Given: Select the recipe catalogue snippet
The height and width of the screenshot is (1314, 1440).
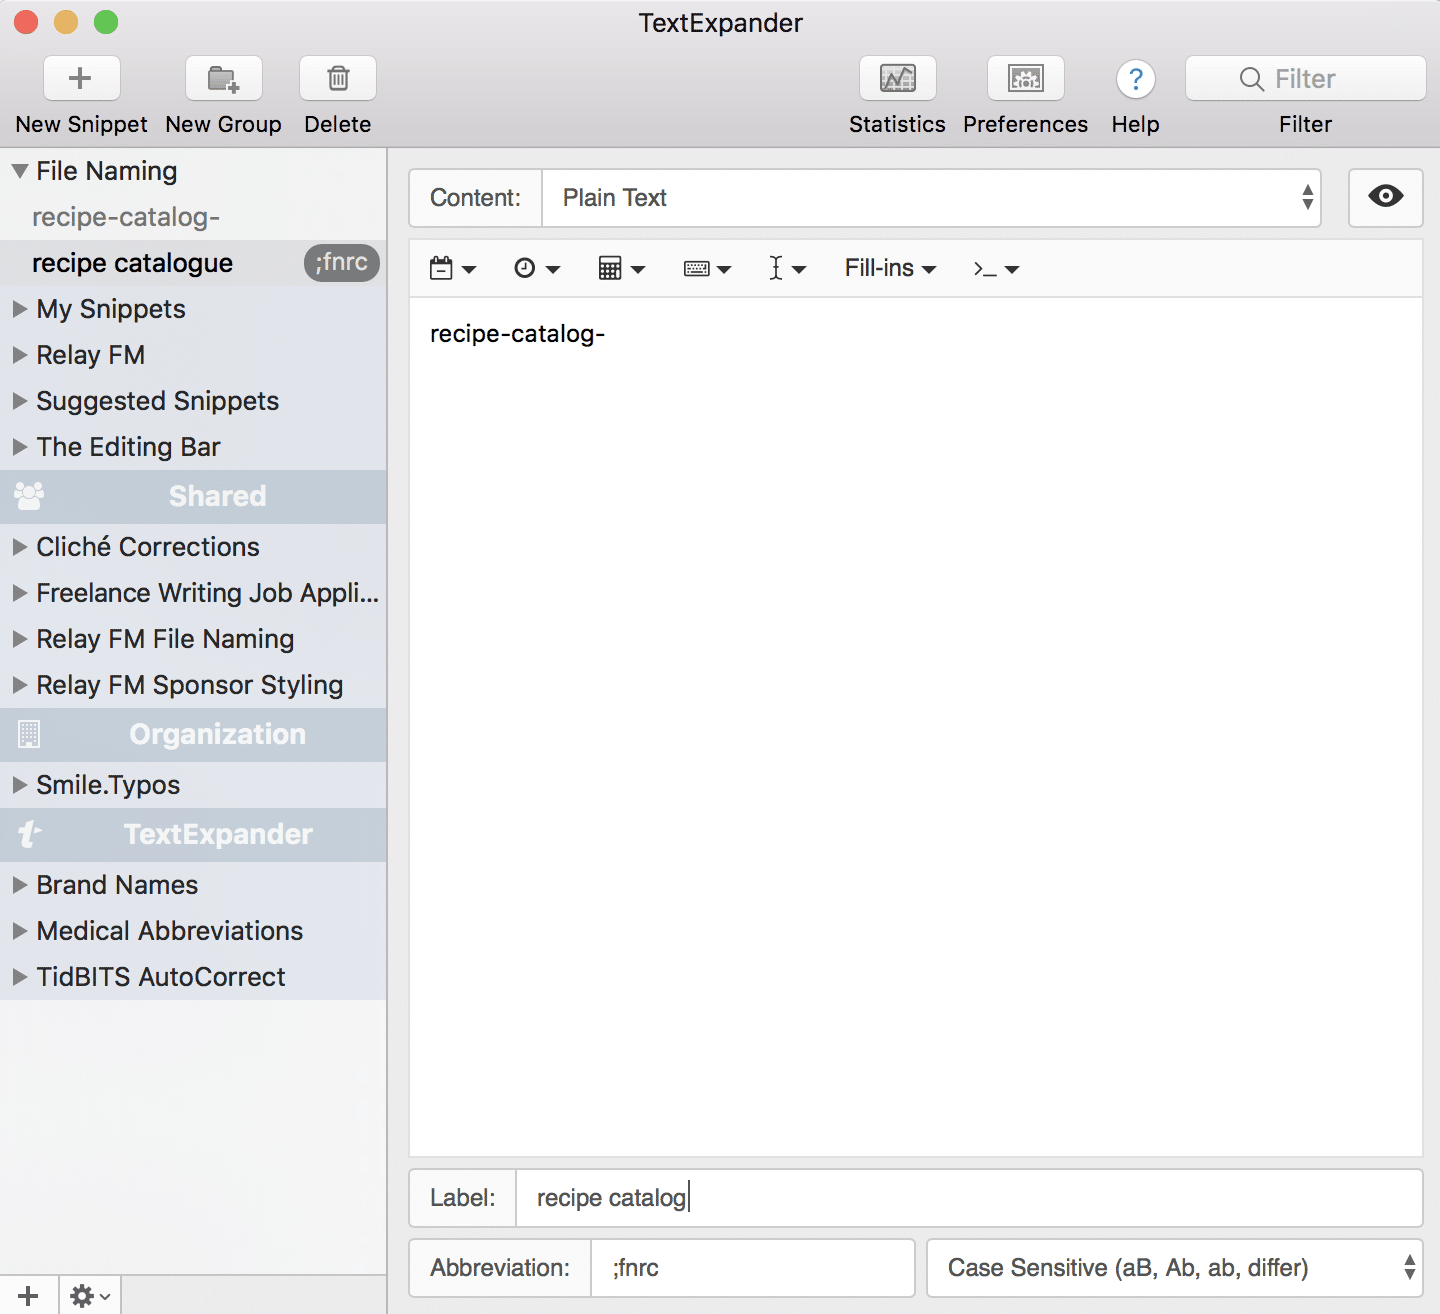Looking at the screenshot, I should click(x=193, y=263).
